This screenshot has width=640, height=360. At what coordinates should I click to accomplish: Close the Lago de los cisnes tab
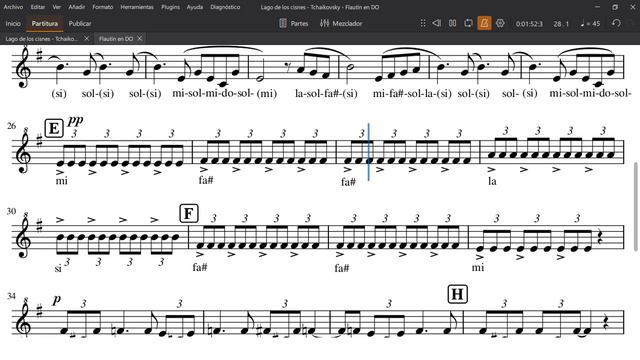pyautogui.click(x=87, y=38)
